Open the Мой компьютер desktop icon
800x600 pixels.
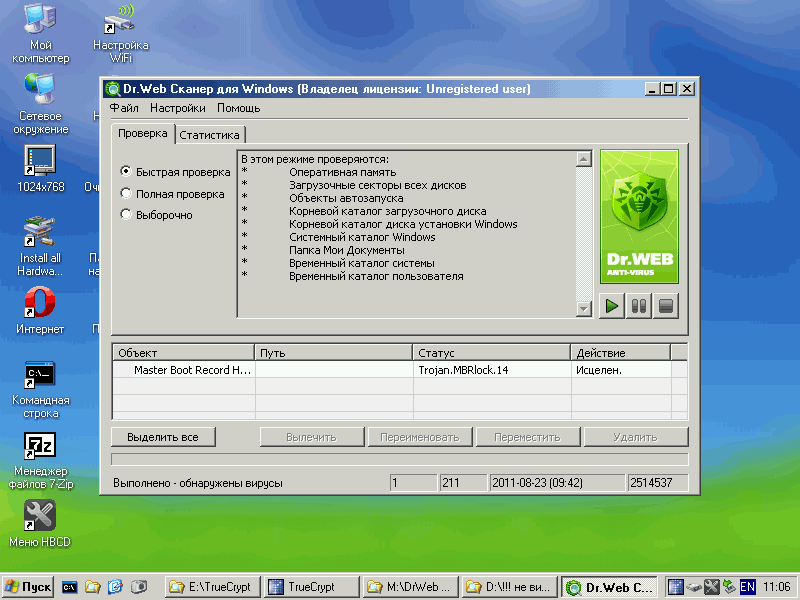tap(40, 33)
